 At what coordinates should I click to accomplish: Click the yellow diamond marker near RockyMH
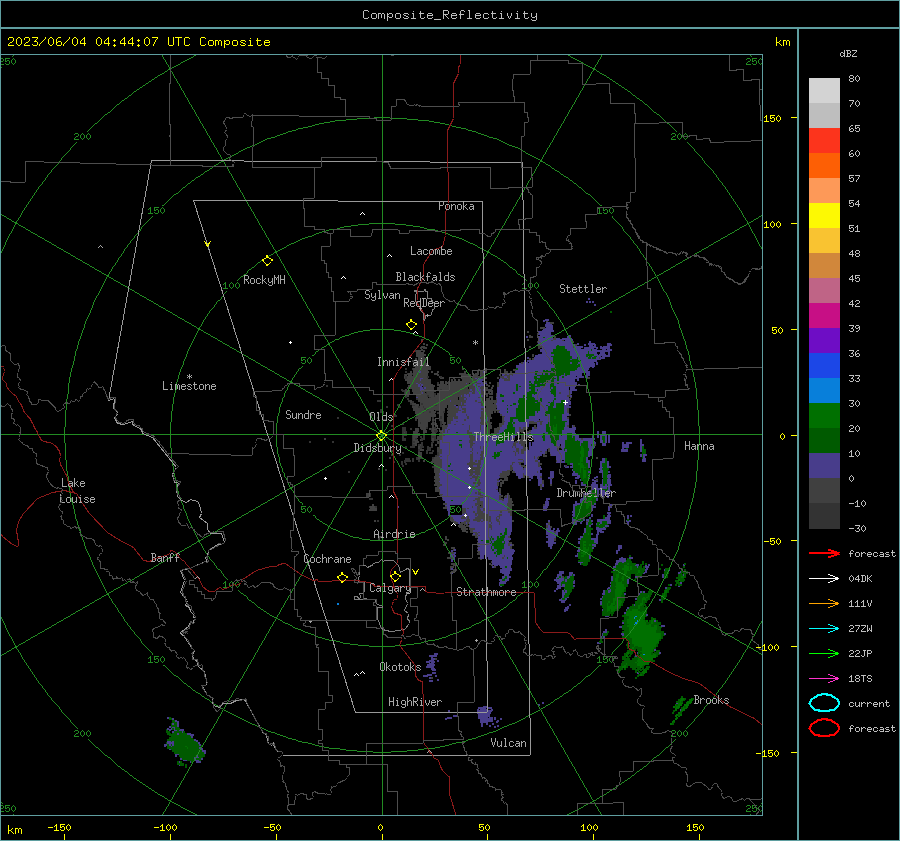[x=267, y=261]
